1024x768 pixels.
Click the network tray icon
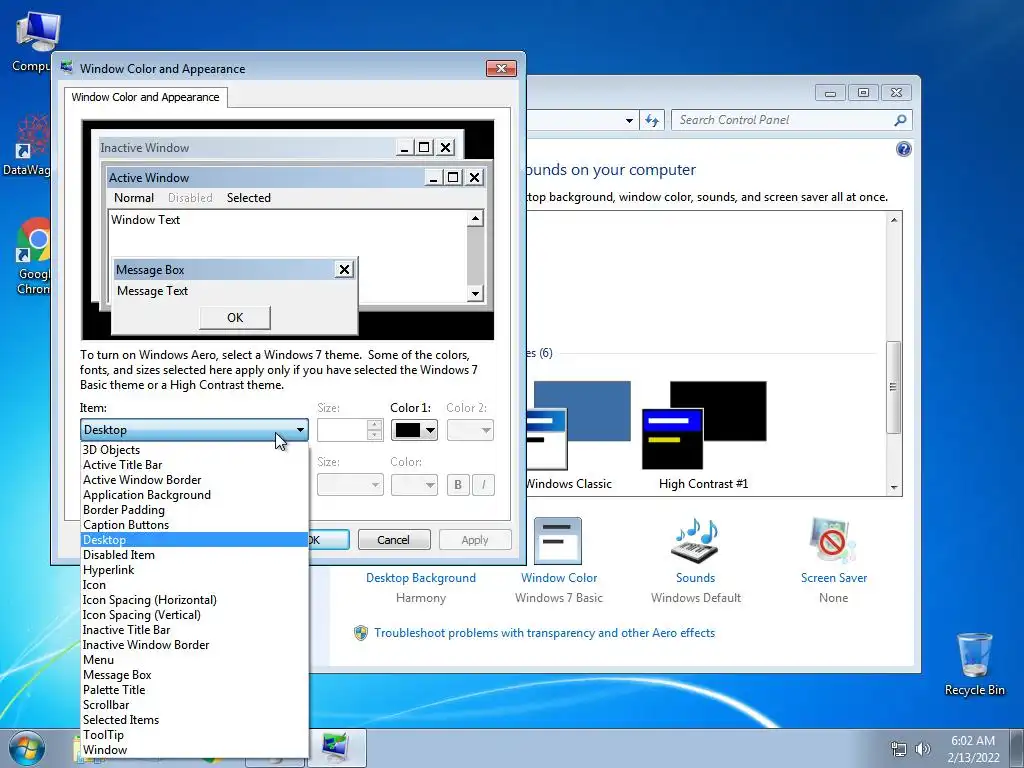coord(899,749)
